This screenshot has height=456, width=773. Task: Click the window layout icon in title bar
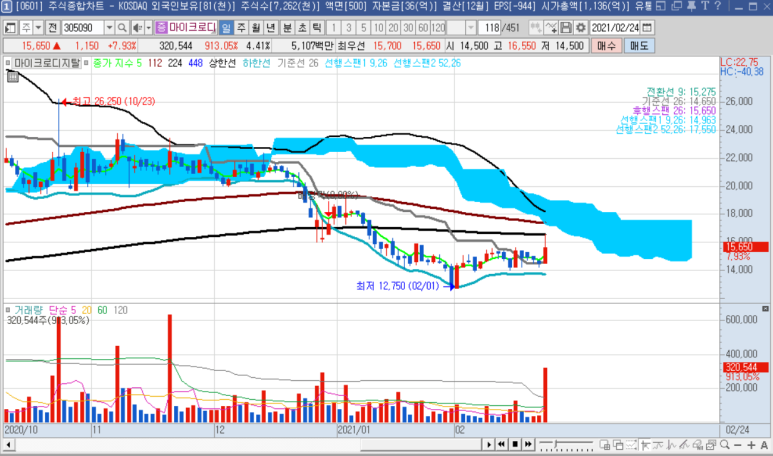coord(661,6)
